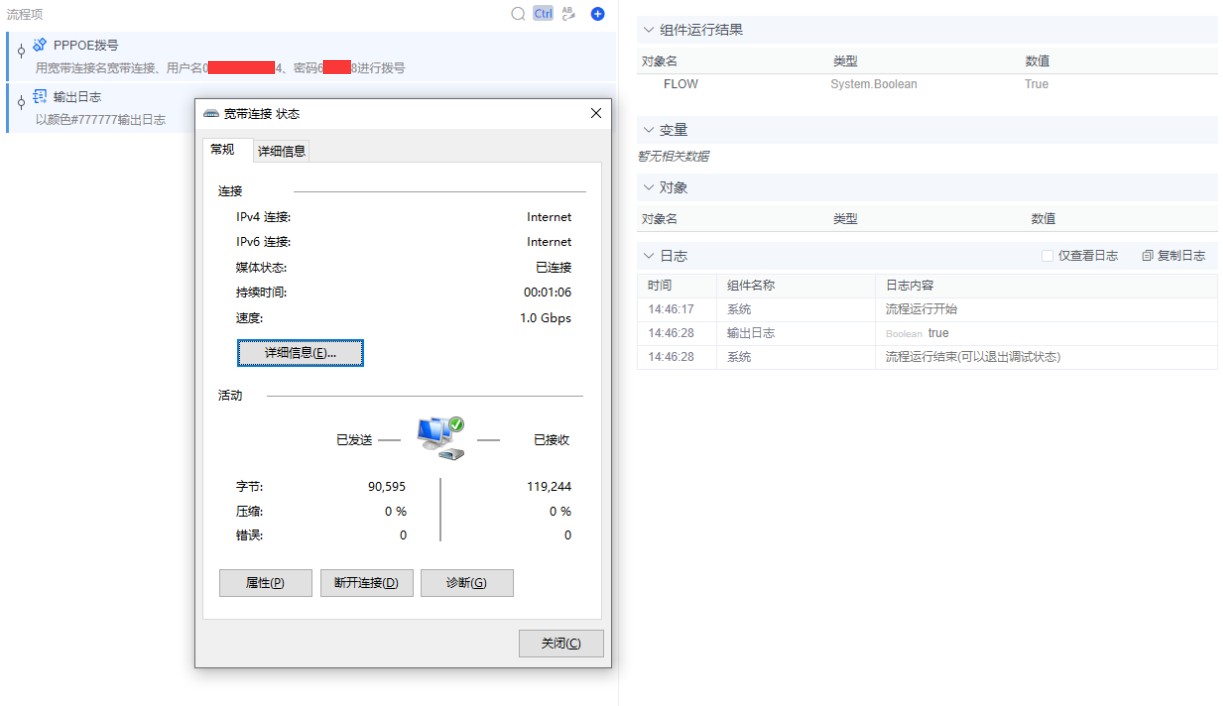Enable the 仅查看日志 checkbox
The width and height of the screenshot is (1223, 706).
1046,255
